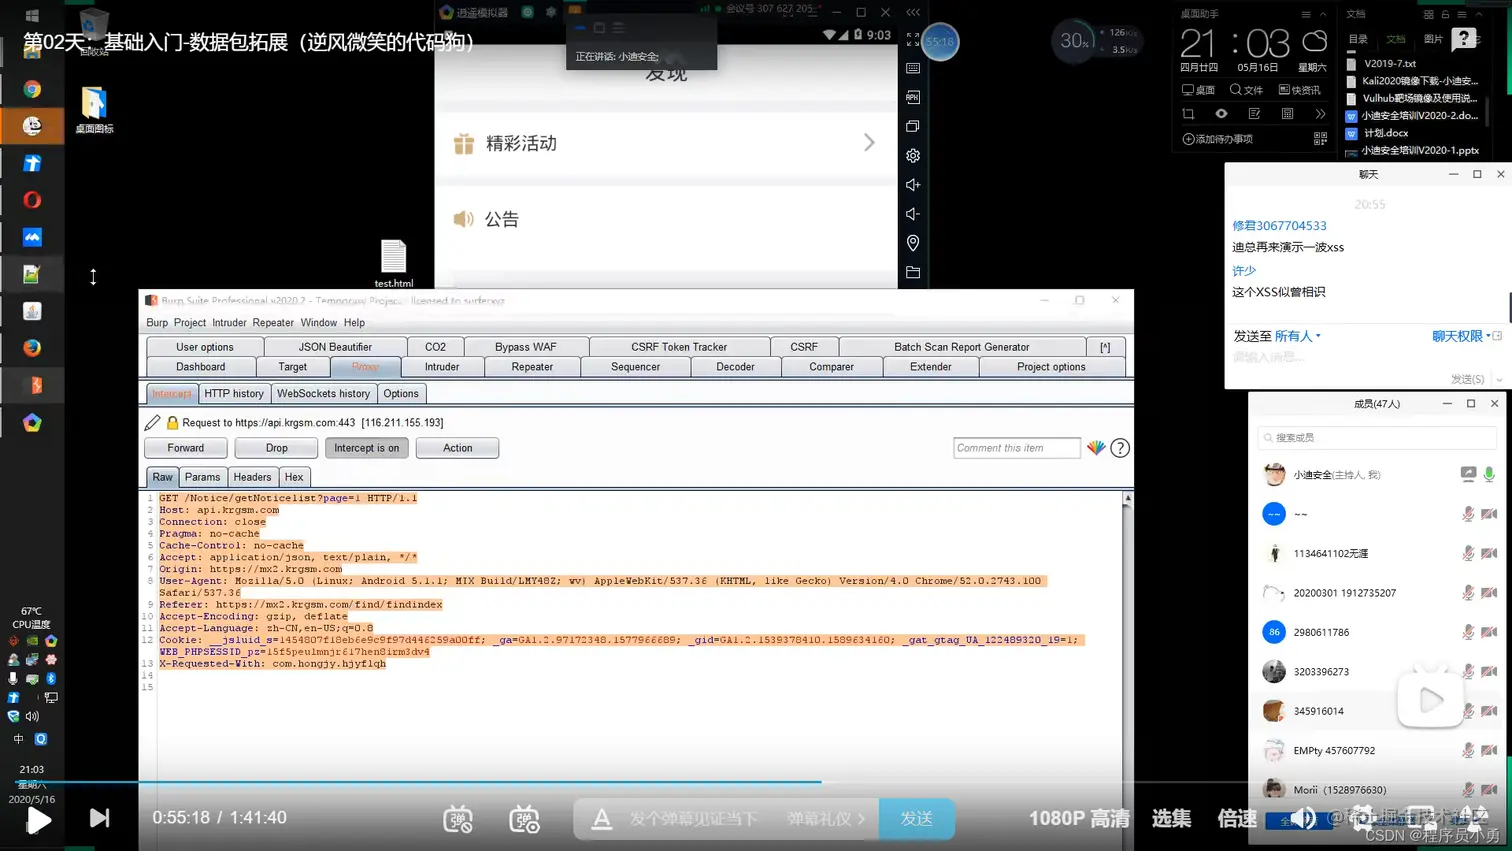Open Firefox from the left taskbar
The width and height of the screenshot is (1512, 851).
pos(32,348)
